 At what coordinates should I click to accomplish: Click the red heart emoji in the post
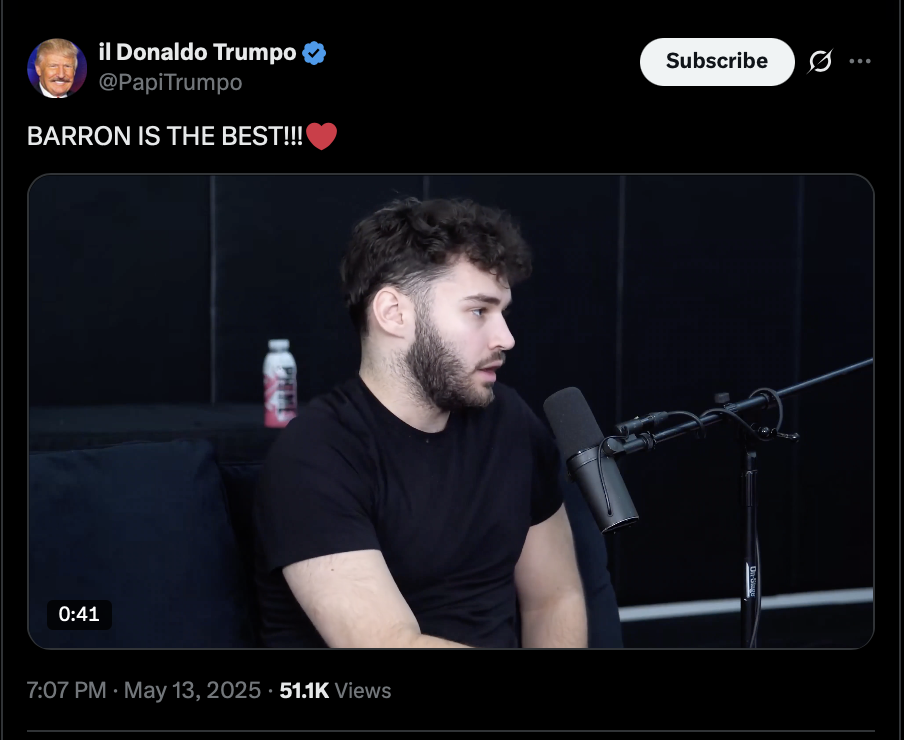click(x=321, y=137)
